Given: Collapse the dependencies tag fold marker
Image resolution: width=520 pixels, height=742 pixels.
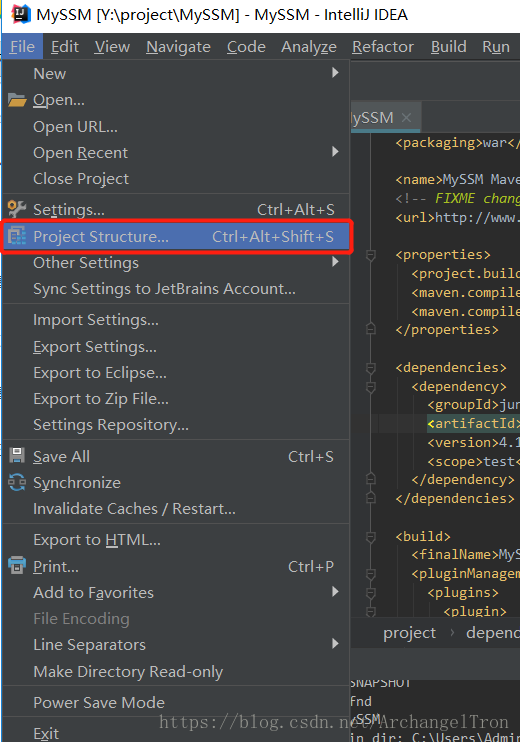Looking at the screenshot, I should pos(371,368).
